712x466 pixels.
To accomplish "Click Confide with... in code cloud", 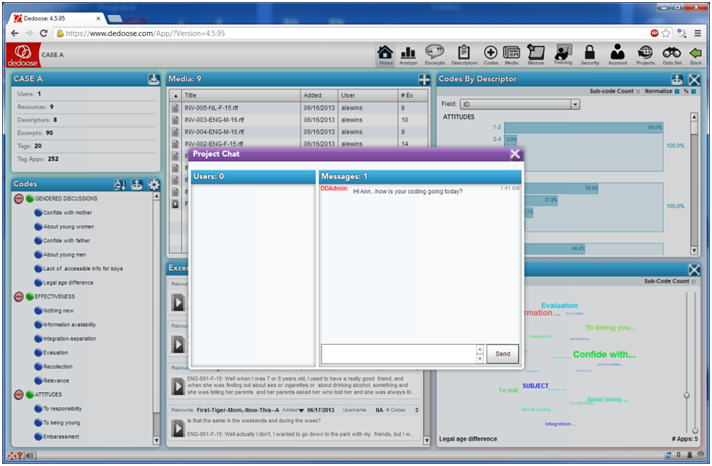I will [x=604, y=354].
